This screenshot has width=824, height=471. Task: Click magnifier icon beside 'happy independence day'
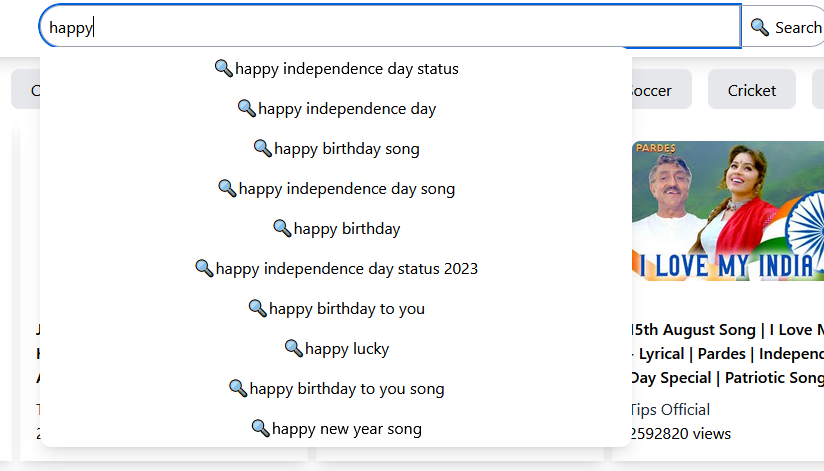(246, 108)
